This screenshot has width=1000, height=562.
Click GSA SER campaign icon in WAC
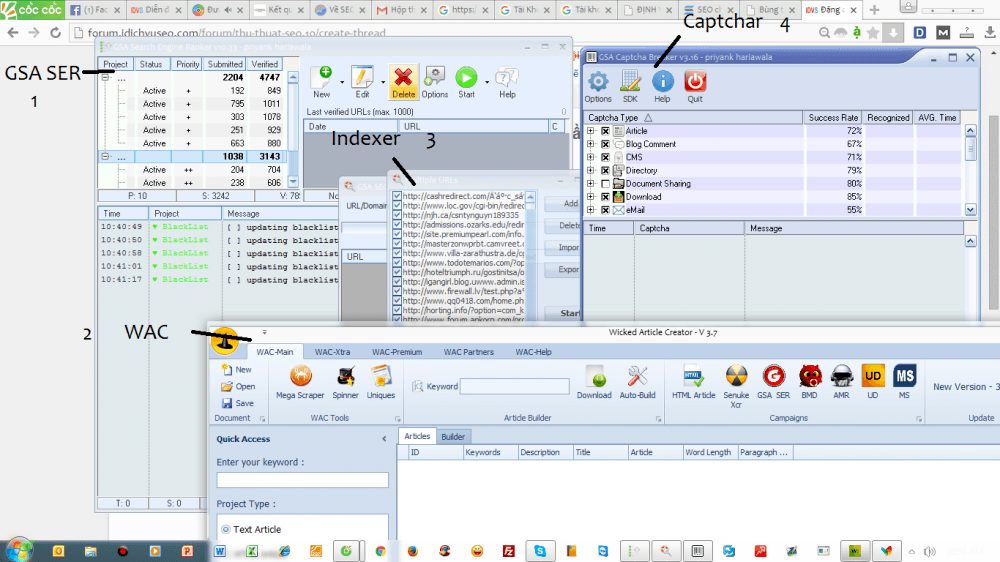pyautogui.click(x=774, y=377)
